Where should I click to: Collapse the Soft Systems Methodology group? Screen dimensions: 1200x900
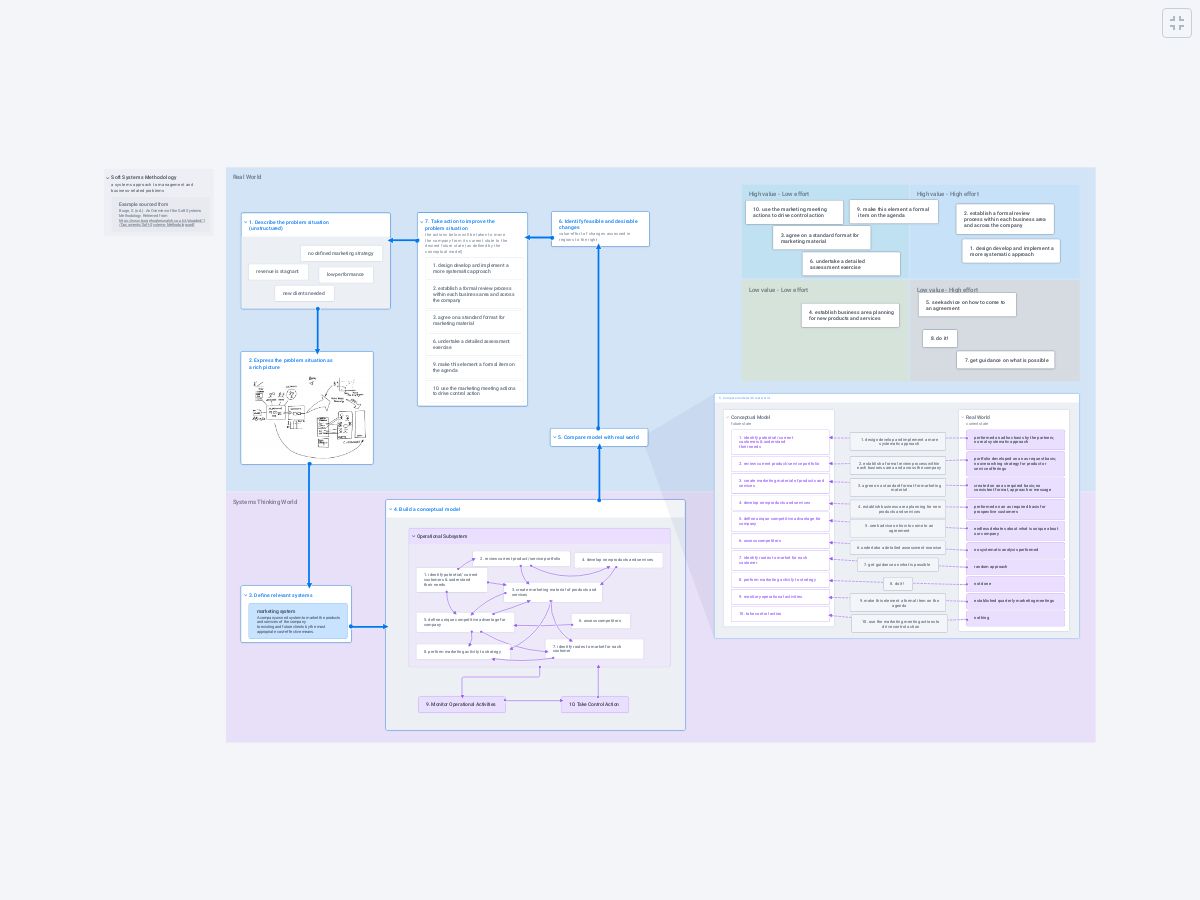[x=108, y=178]
